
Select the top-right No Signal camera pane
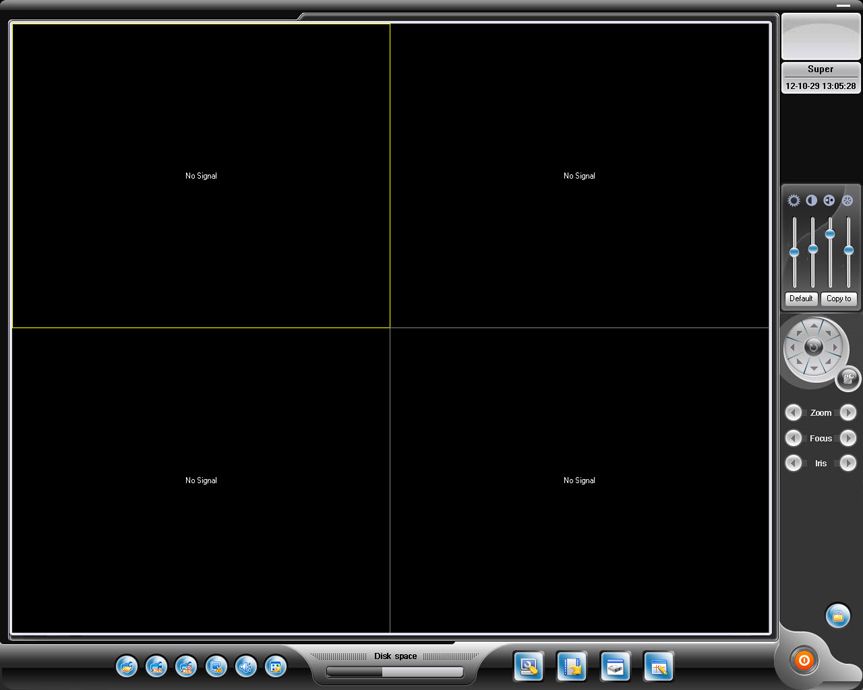pyautogui.click(x=580, y=175)
